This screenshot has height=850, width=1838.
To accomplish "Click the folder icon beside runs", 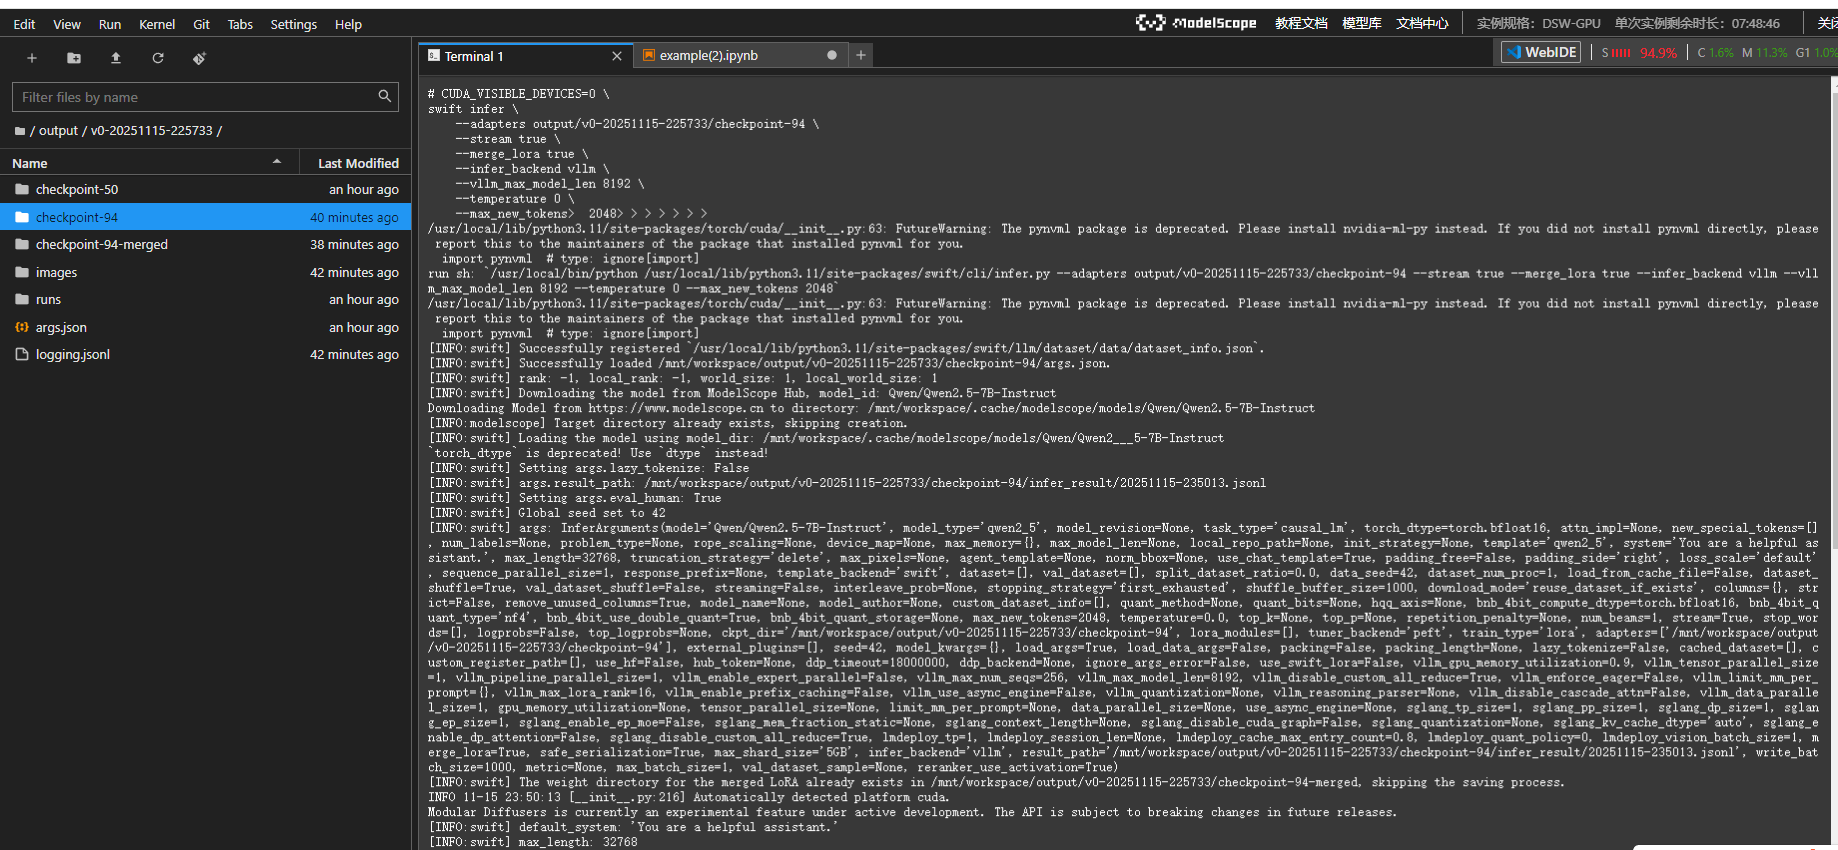I will click(x=22, y=299).
